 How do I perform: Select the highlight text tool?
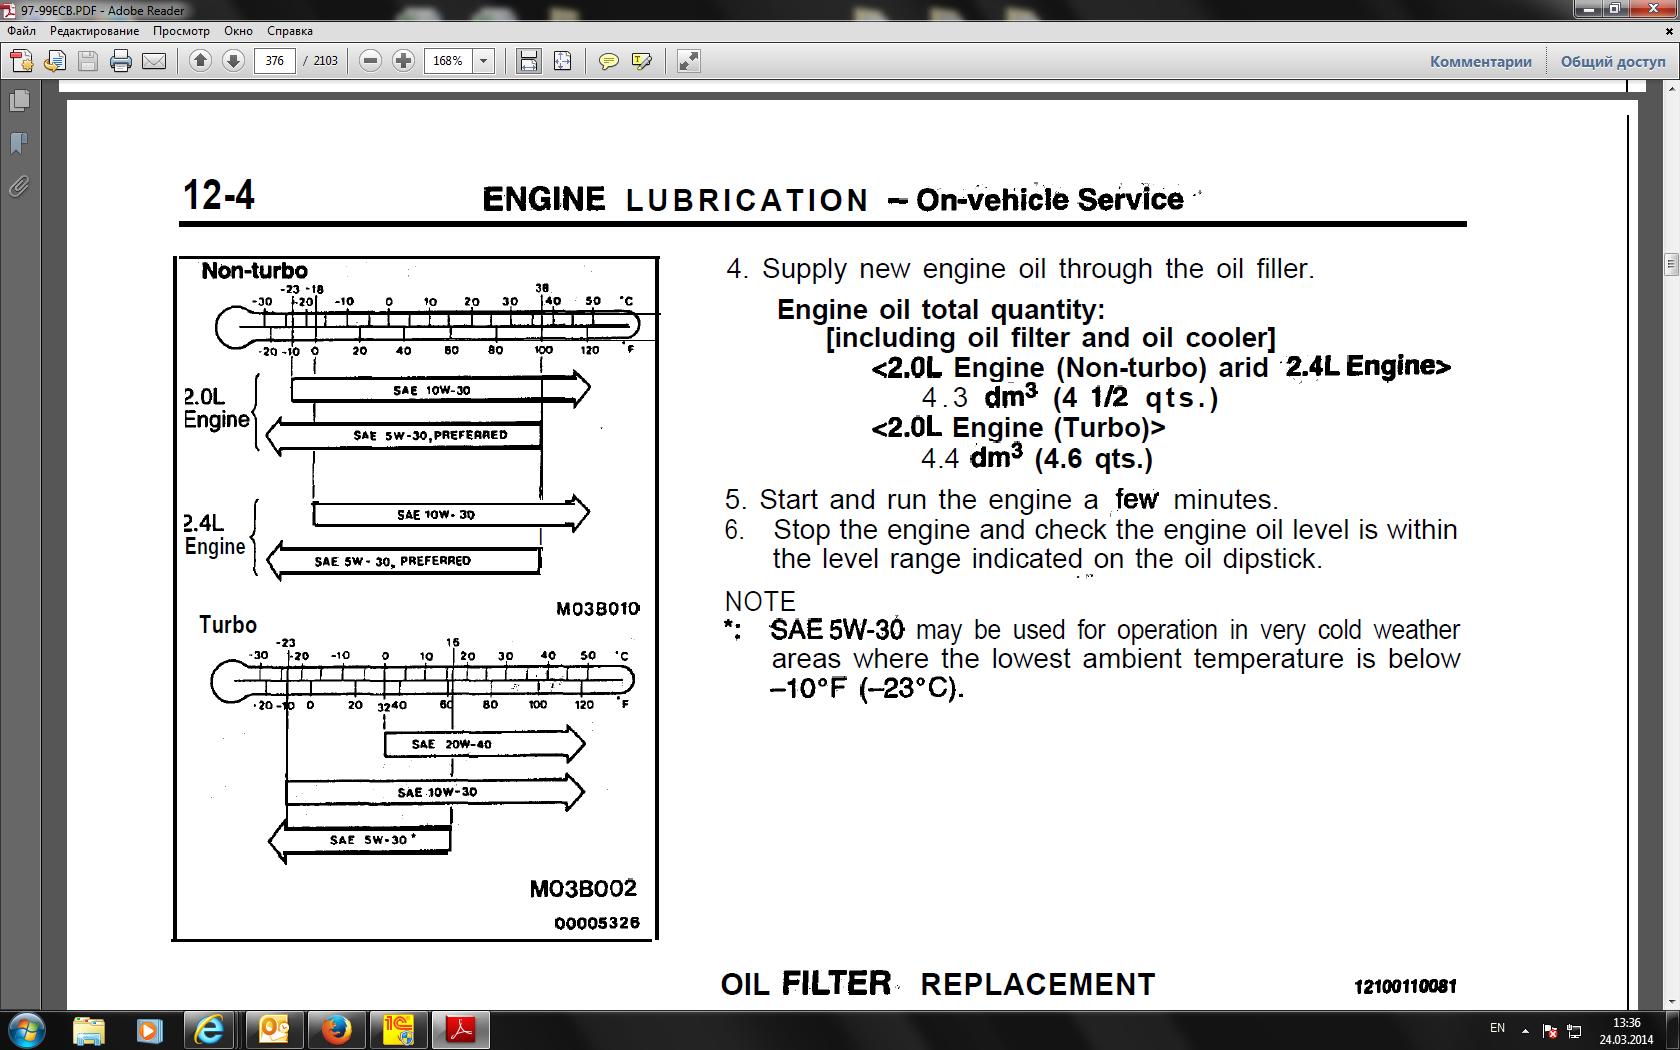click(642, 61)
